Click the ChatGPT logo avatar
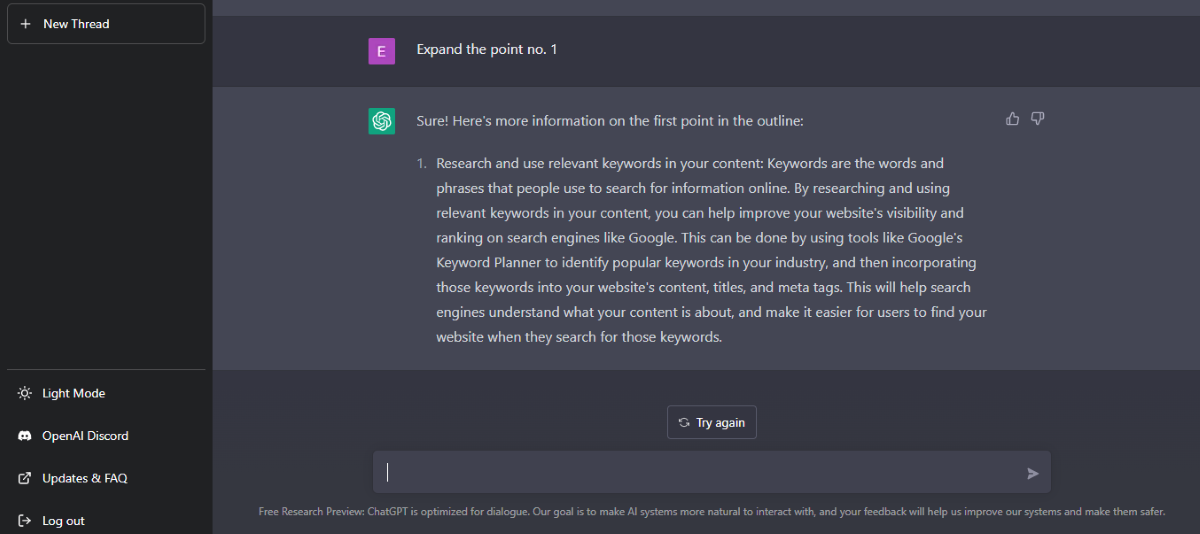The image size is (1200, 534). [381, 121]
